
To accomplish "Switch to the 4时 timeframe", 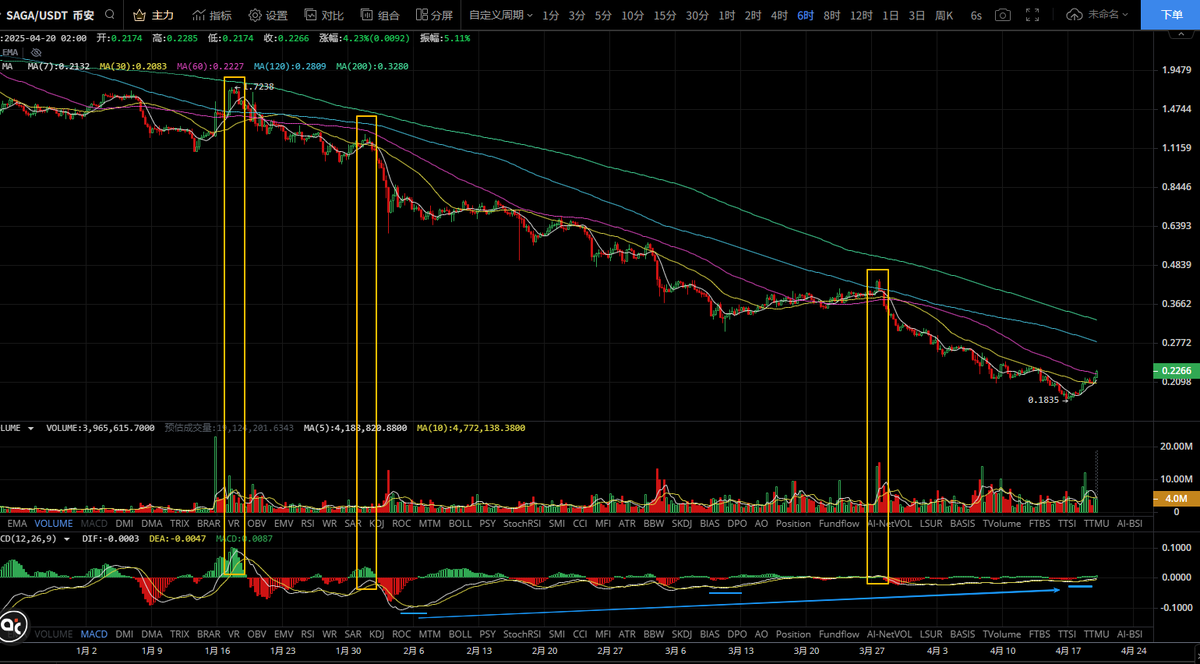I will [779, 15].
